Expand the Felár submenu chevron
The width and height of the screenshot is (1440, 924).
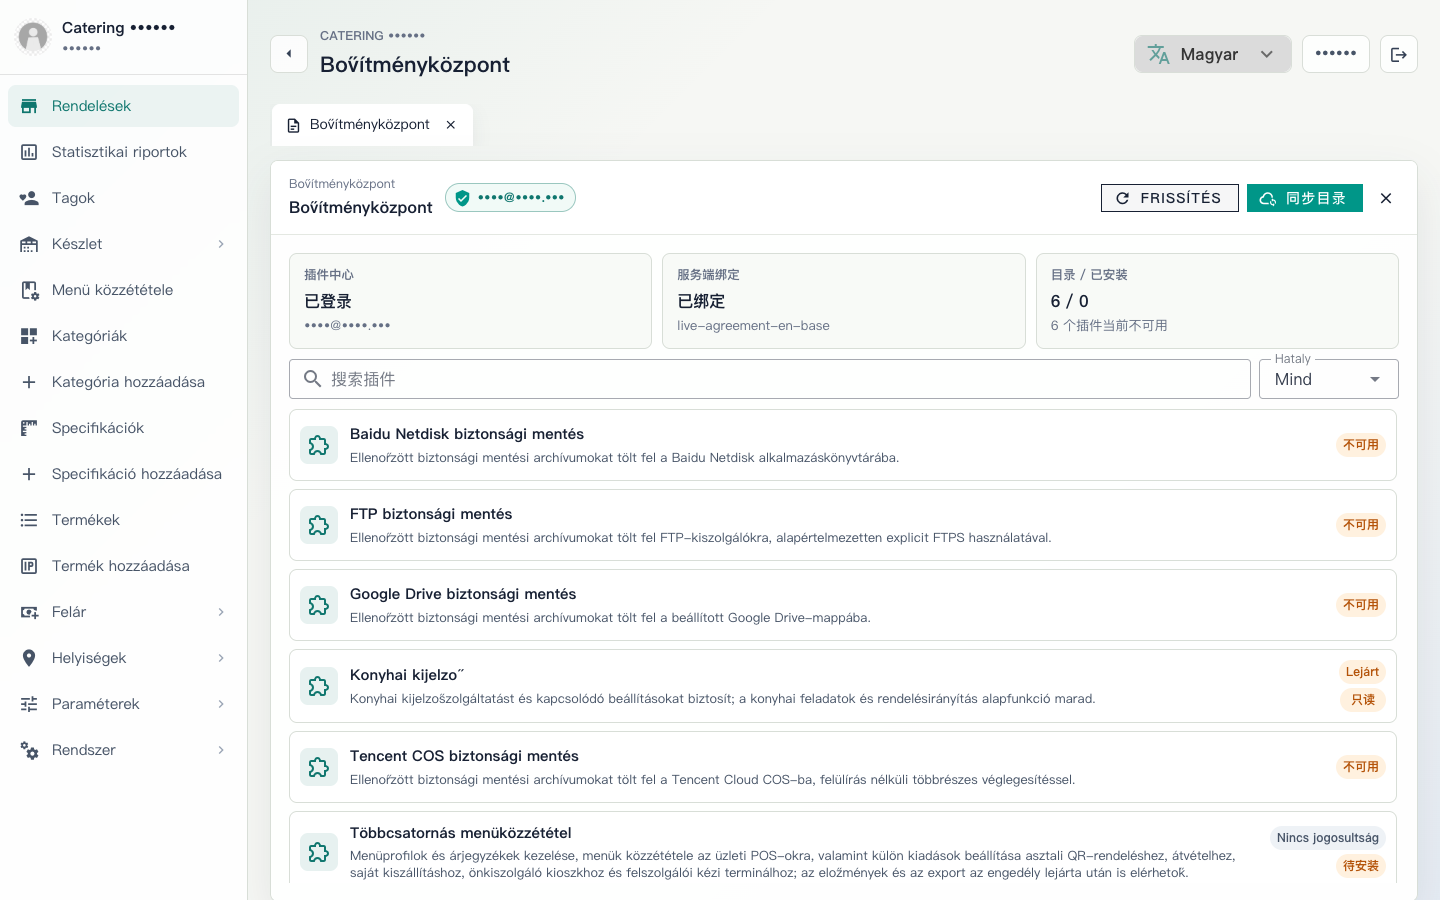click(x=221, y=612)
